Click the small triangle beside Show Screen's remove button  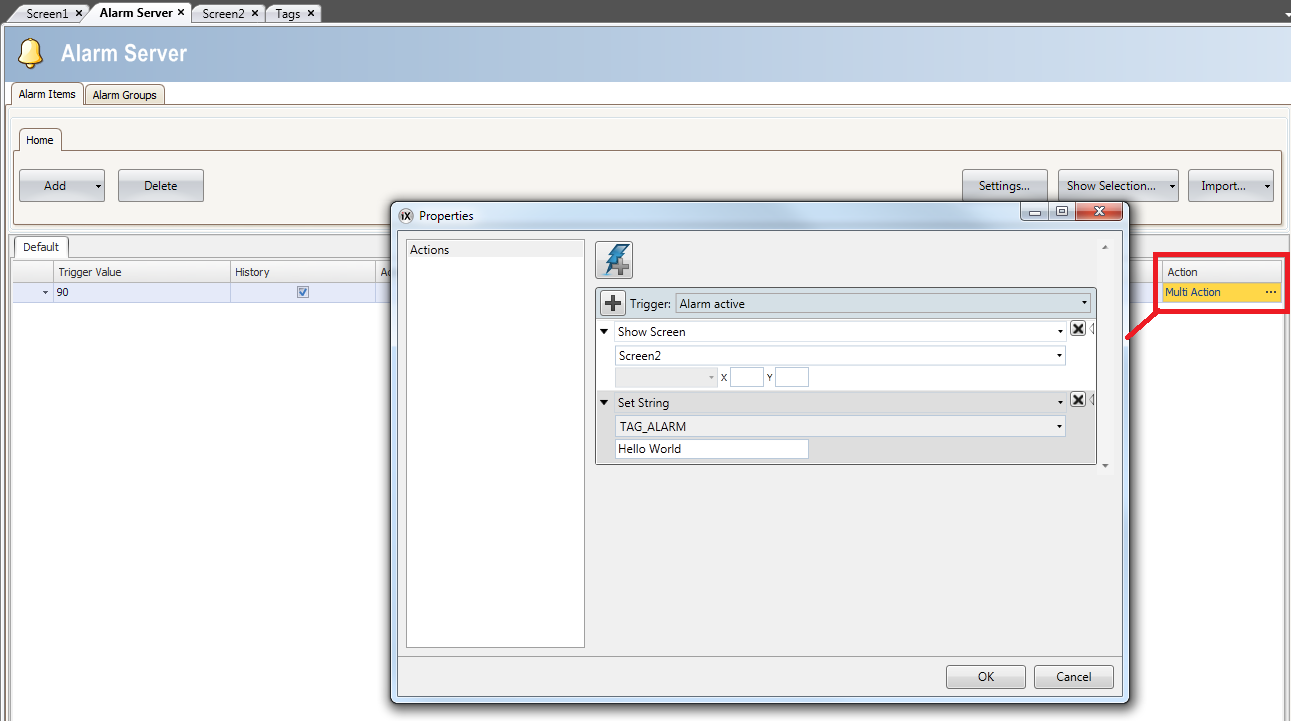[x=1092, y=329]
